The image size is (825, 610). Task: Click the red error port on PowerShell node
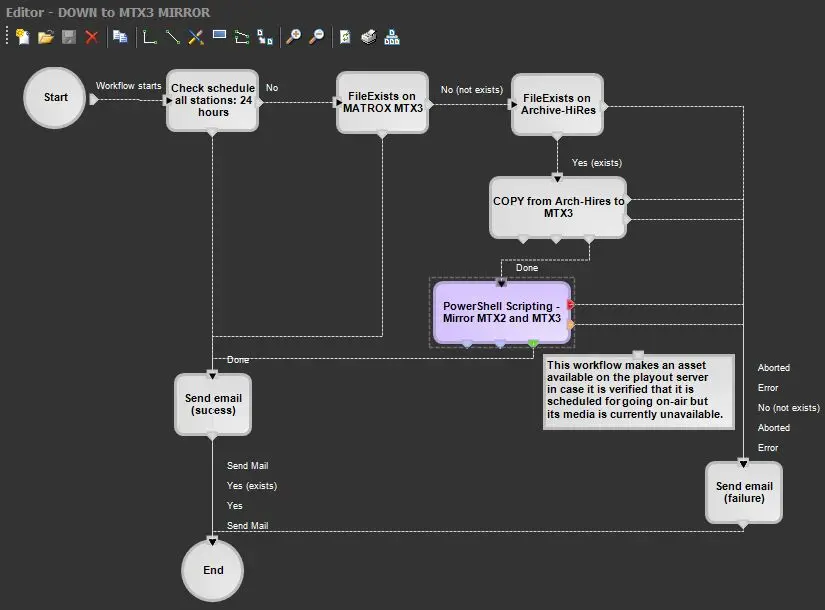pos(570,304)
